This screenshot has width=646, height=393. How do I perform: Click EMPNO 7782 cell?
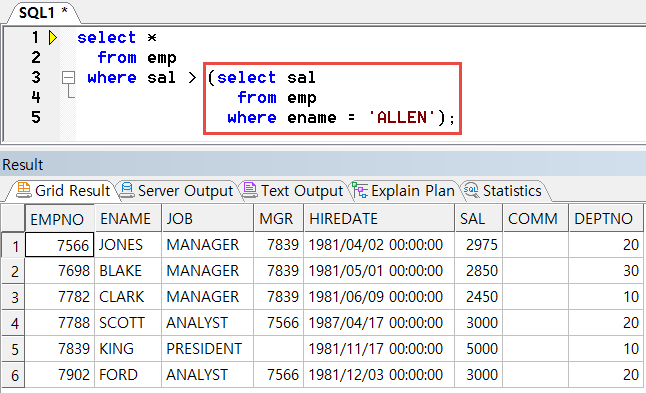(60, 297)
